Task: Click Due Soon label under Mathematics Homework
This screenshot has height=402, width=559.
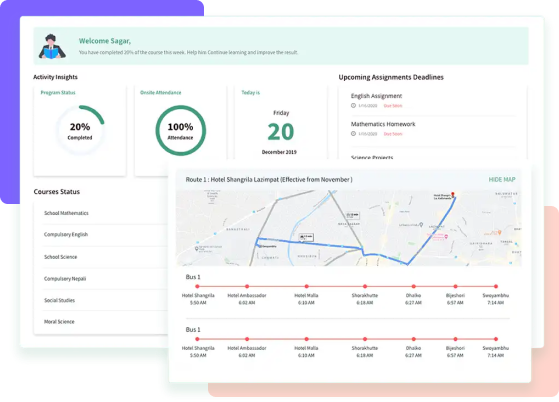Action: coord(393,134)
